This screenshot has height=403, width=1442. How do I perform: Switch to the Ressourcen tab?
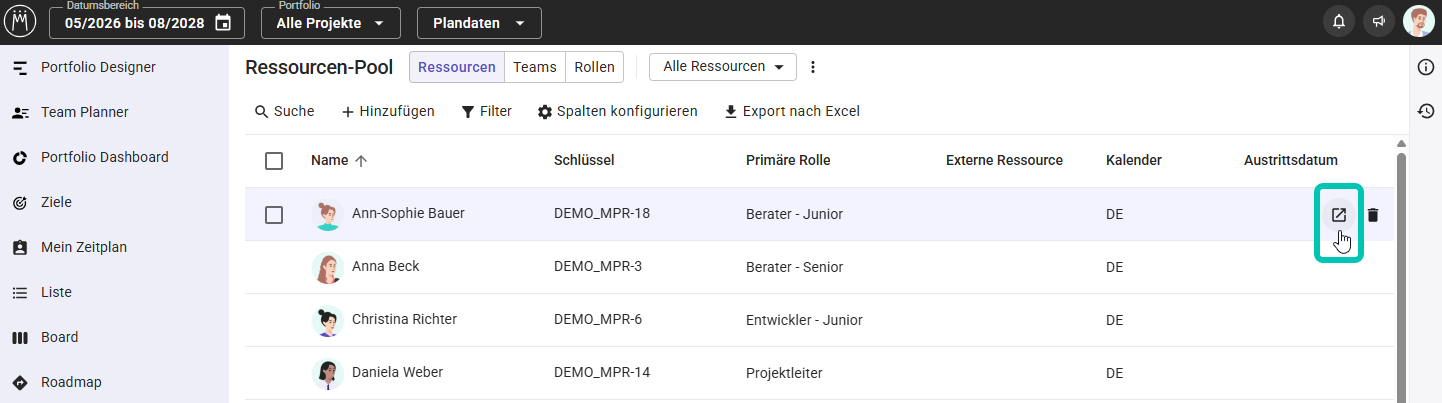(x=457, y=67)
